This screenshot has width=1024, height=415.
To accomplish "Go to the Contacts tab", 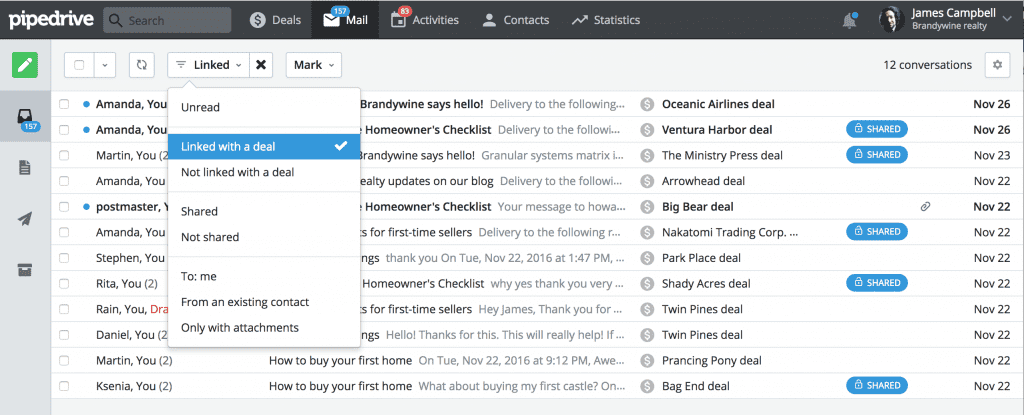I will [515, 20].
